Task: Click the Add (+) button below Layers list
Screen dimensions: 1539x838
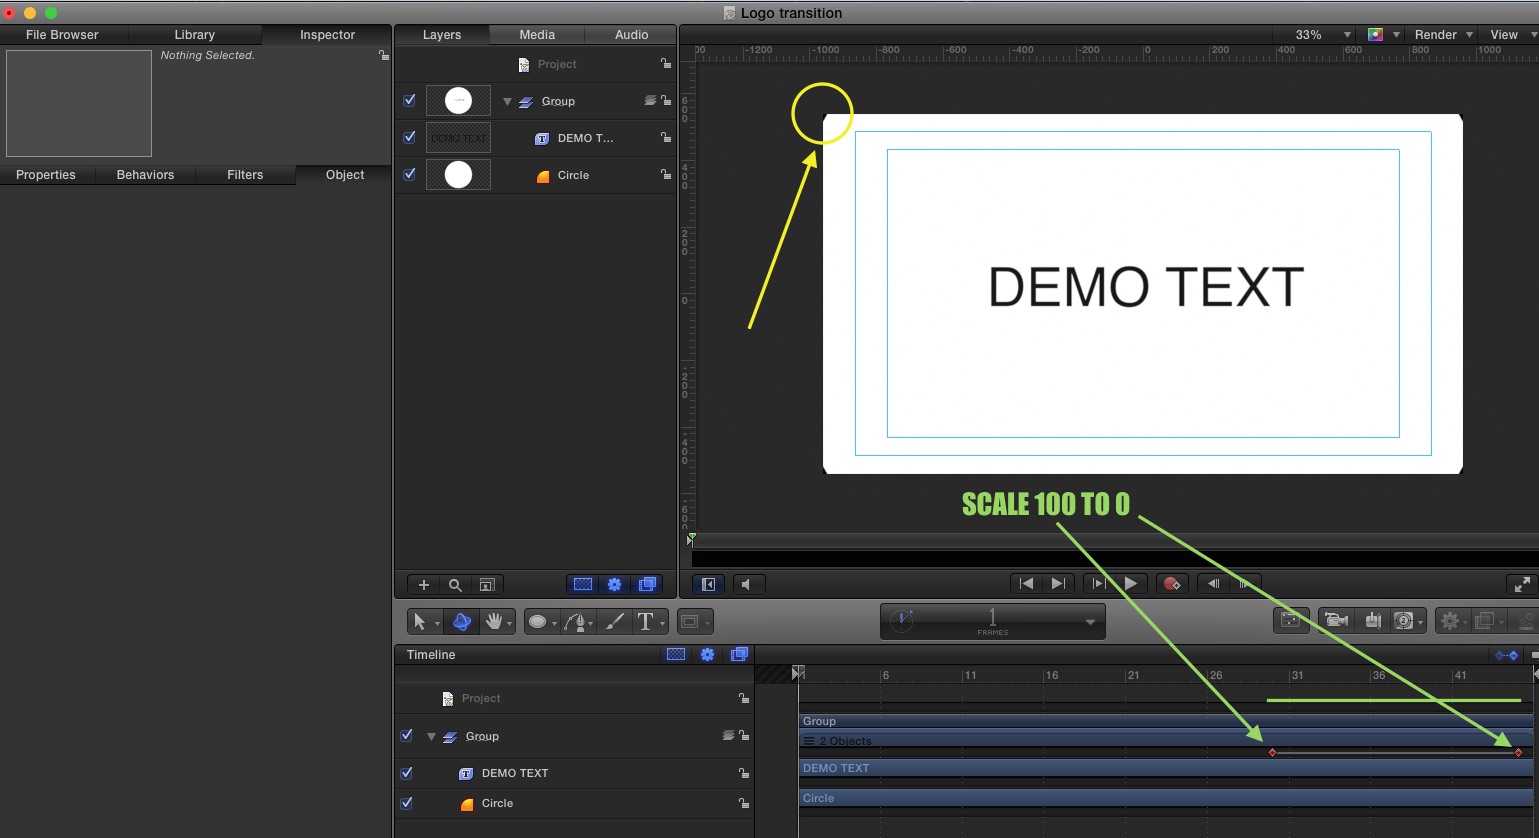Action: 423,585
